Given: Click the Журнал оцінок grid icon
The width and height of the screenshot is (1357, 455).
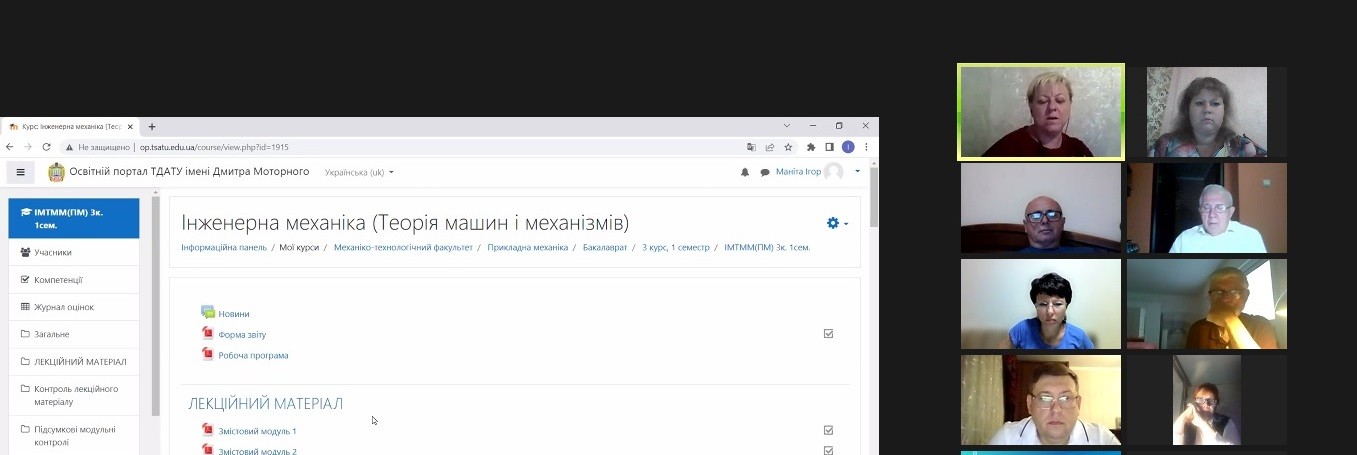Looking at the screenshot, I should click(x=25, y=307).
